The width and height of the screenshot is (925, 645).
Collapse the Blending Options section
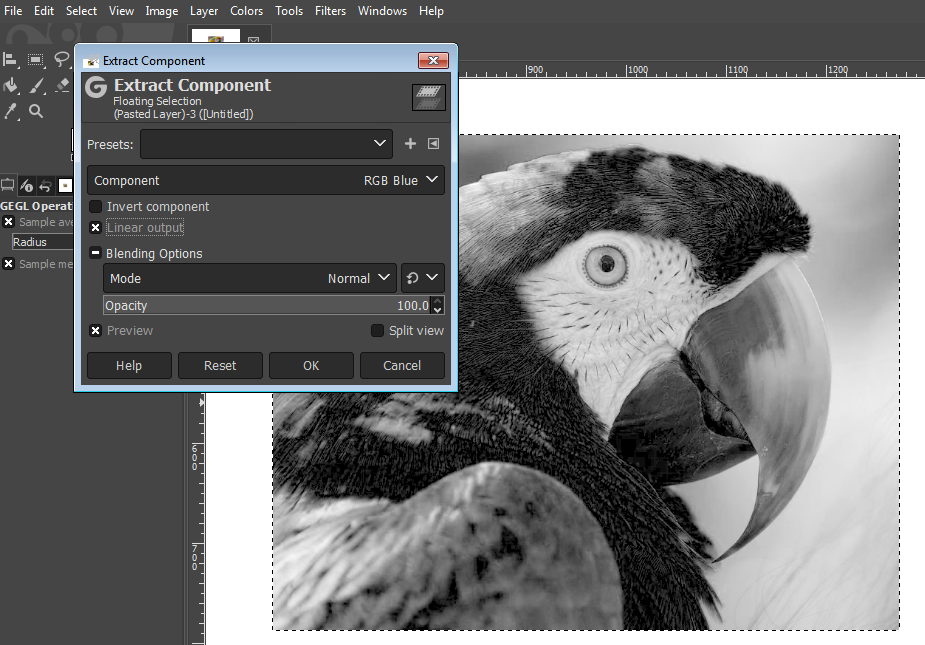96,254
